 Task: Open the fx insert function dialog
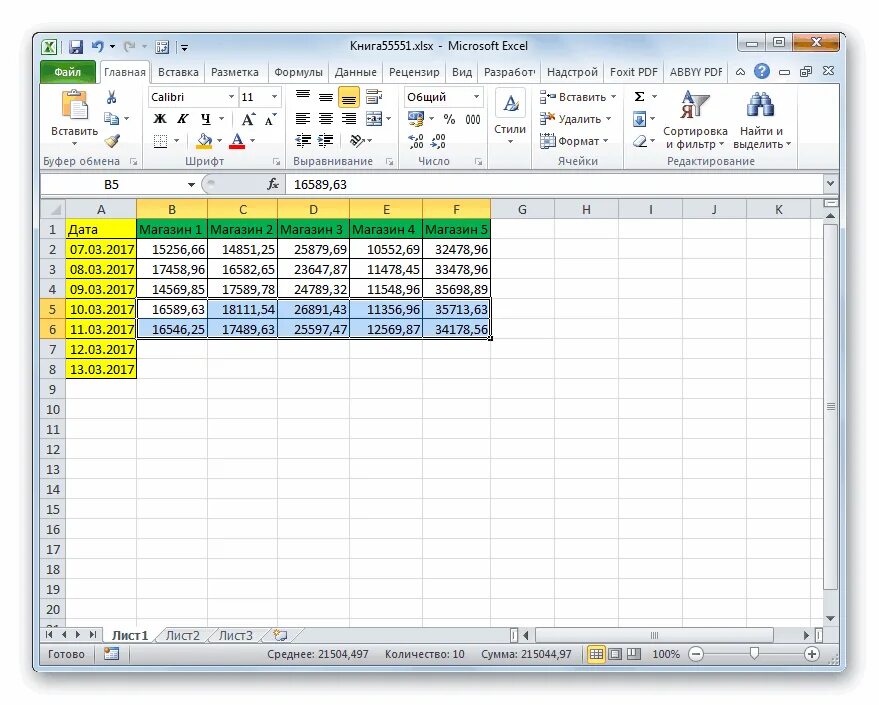pos(273,184)
